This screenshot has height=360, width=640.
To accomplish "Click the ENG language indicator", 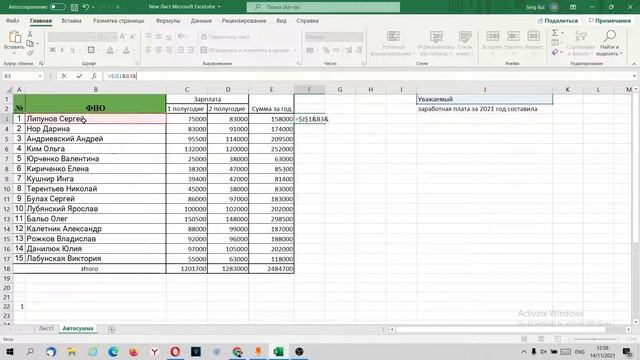I will 580,351.
